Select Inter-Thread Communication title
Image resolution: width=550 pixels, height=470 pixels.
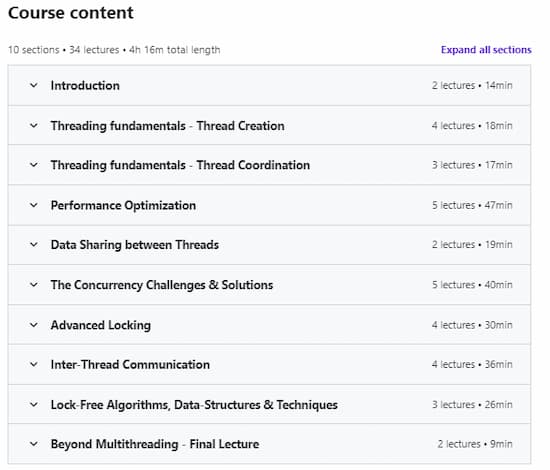[x=130, y=365]
